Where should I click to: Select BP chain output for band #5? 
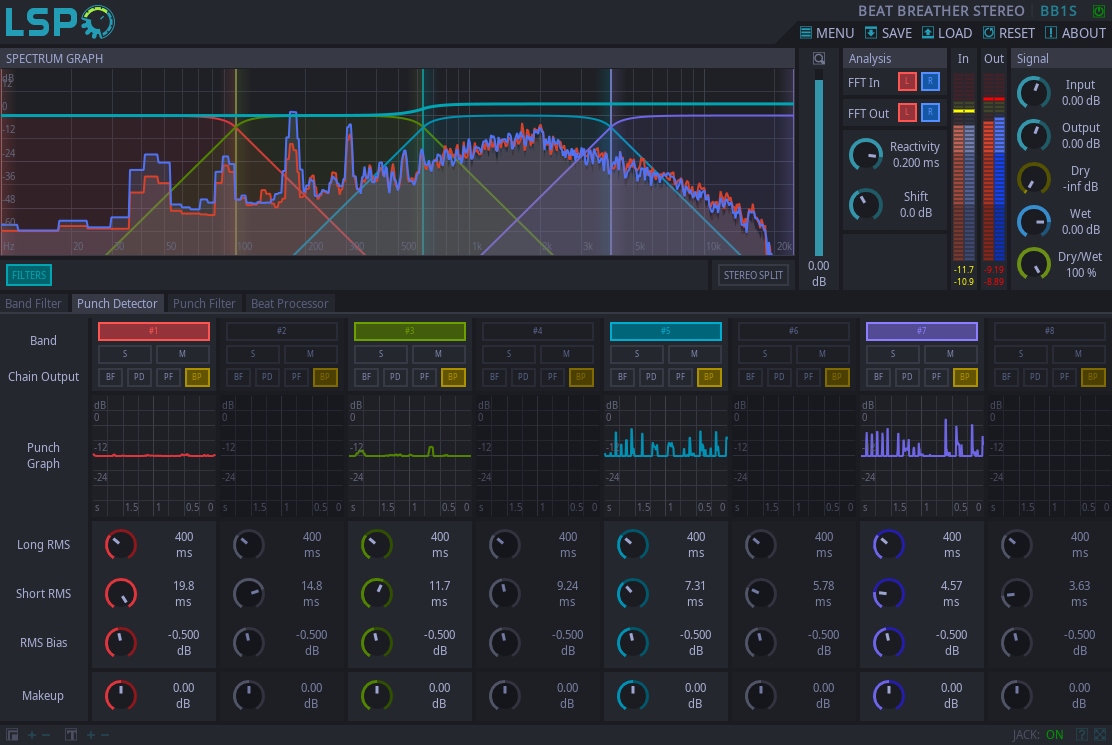click(x=709, y=377)
